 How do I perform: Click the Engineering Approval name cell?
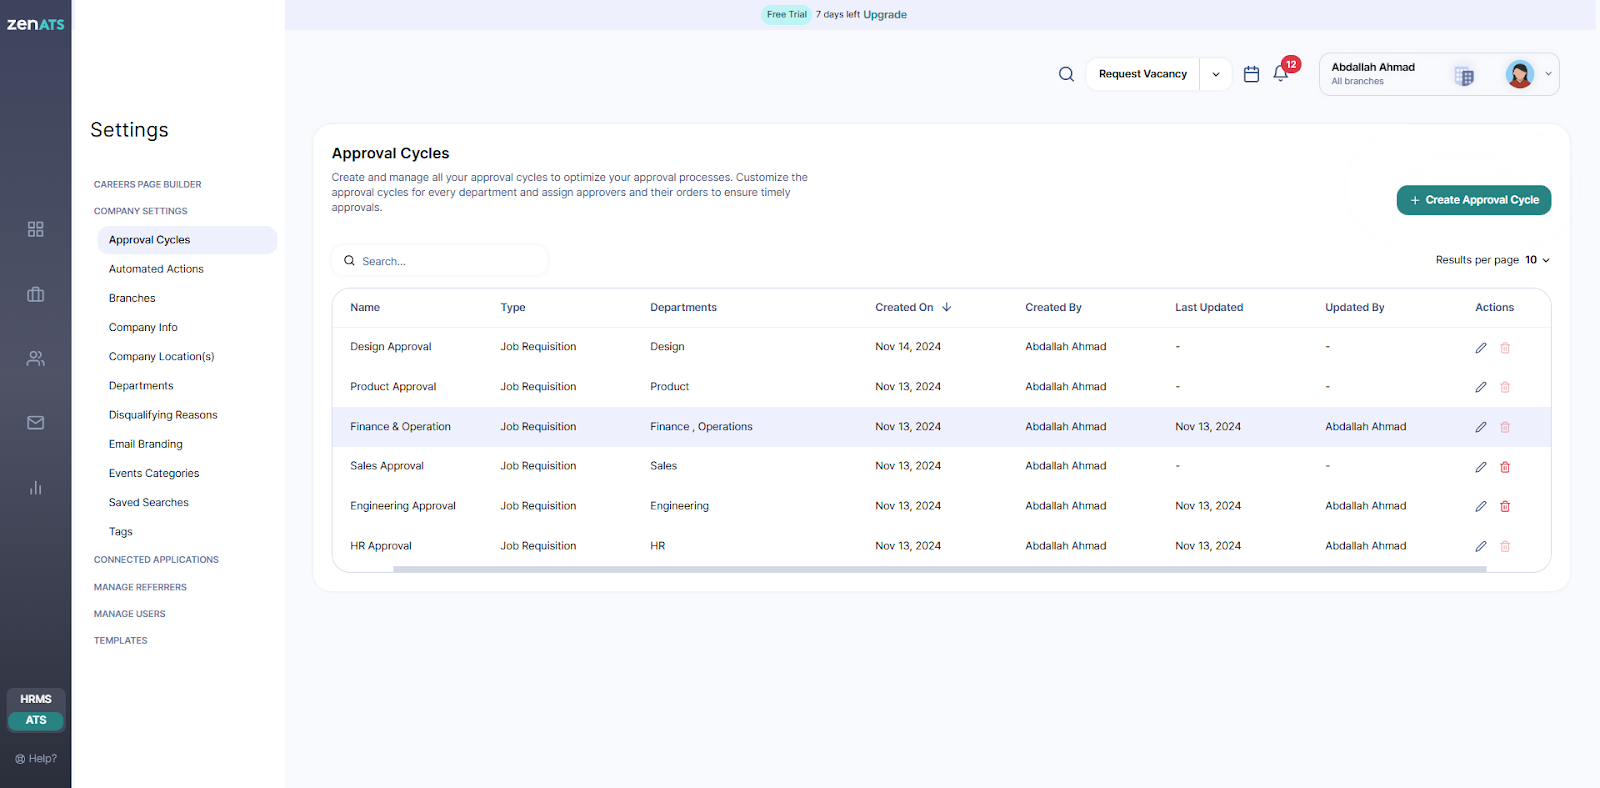403,506
